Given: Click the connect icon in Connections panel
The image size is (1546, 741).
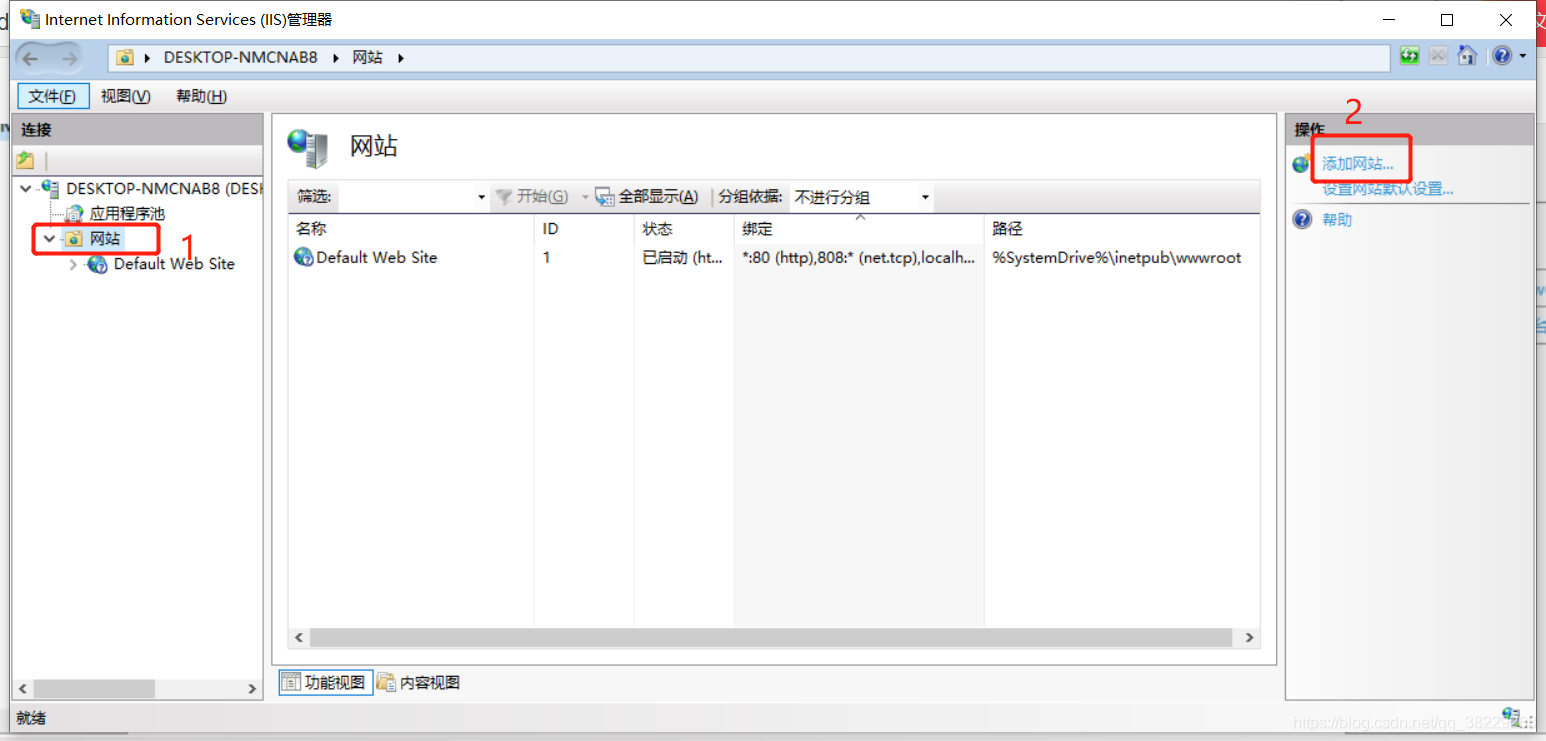Looking at the screenshot, I should (25, 160).
